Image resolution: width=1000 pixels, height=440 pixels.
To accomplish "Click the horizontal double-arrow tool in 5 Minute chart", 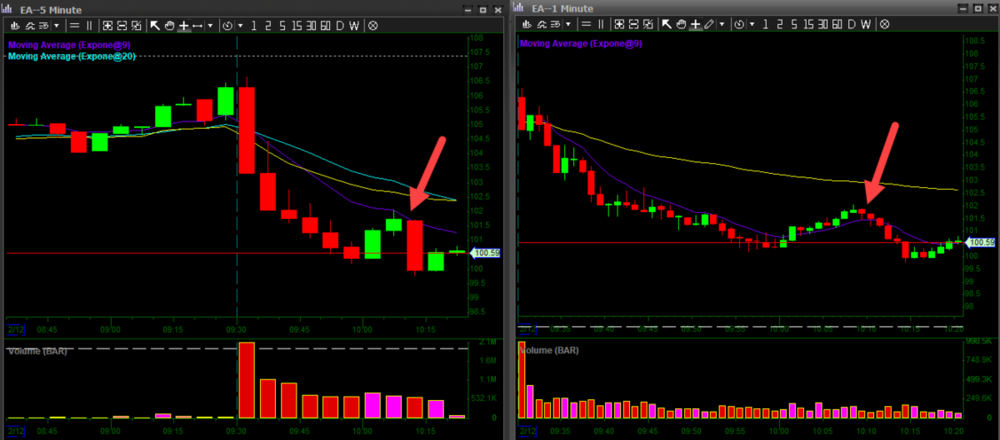I will (197, 25).
